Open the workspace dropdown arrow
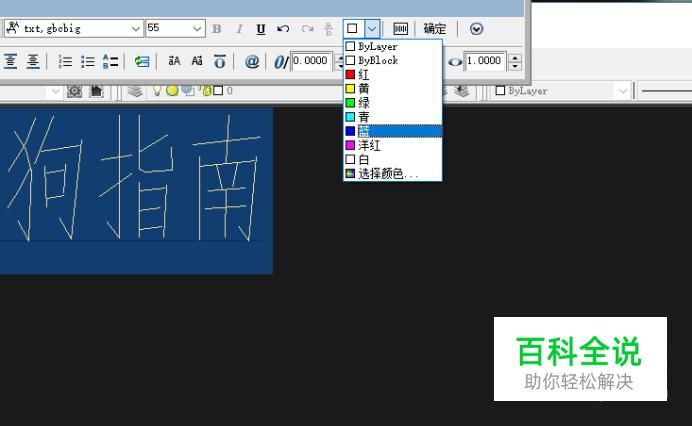692x426 pixels. point(55,91)
